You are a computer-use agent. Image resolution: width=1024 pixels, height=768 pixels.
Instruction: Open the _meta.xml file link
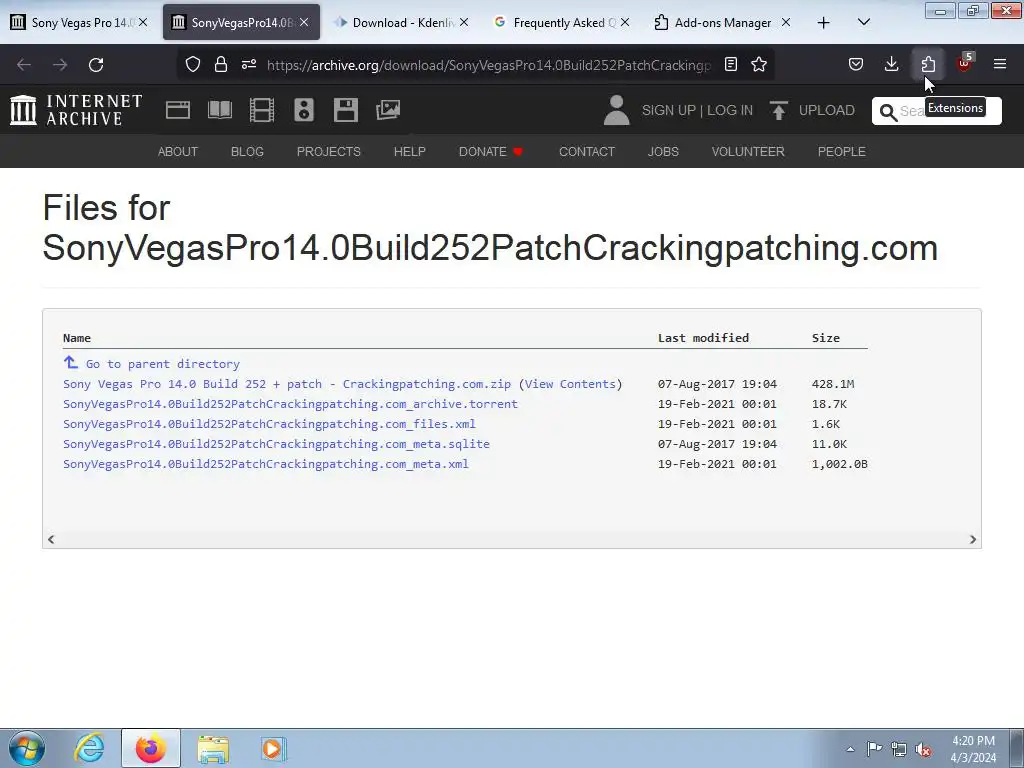(x=266, y=464)
